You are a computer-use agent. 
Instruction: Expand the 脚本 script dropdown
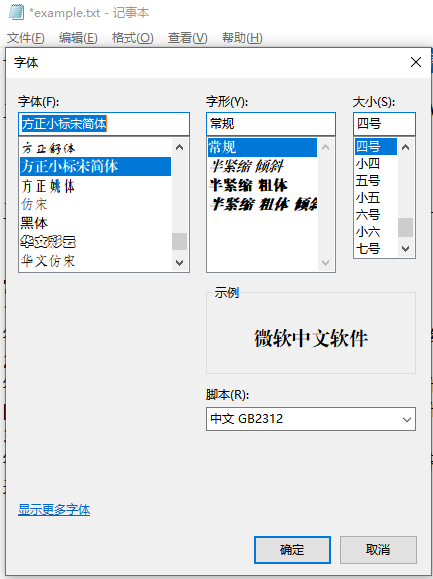pyautogui.click(x=407, y=419)
